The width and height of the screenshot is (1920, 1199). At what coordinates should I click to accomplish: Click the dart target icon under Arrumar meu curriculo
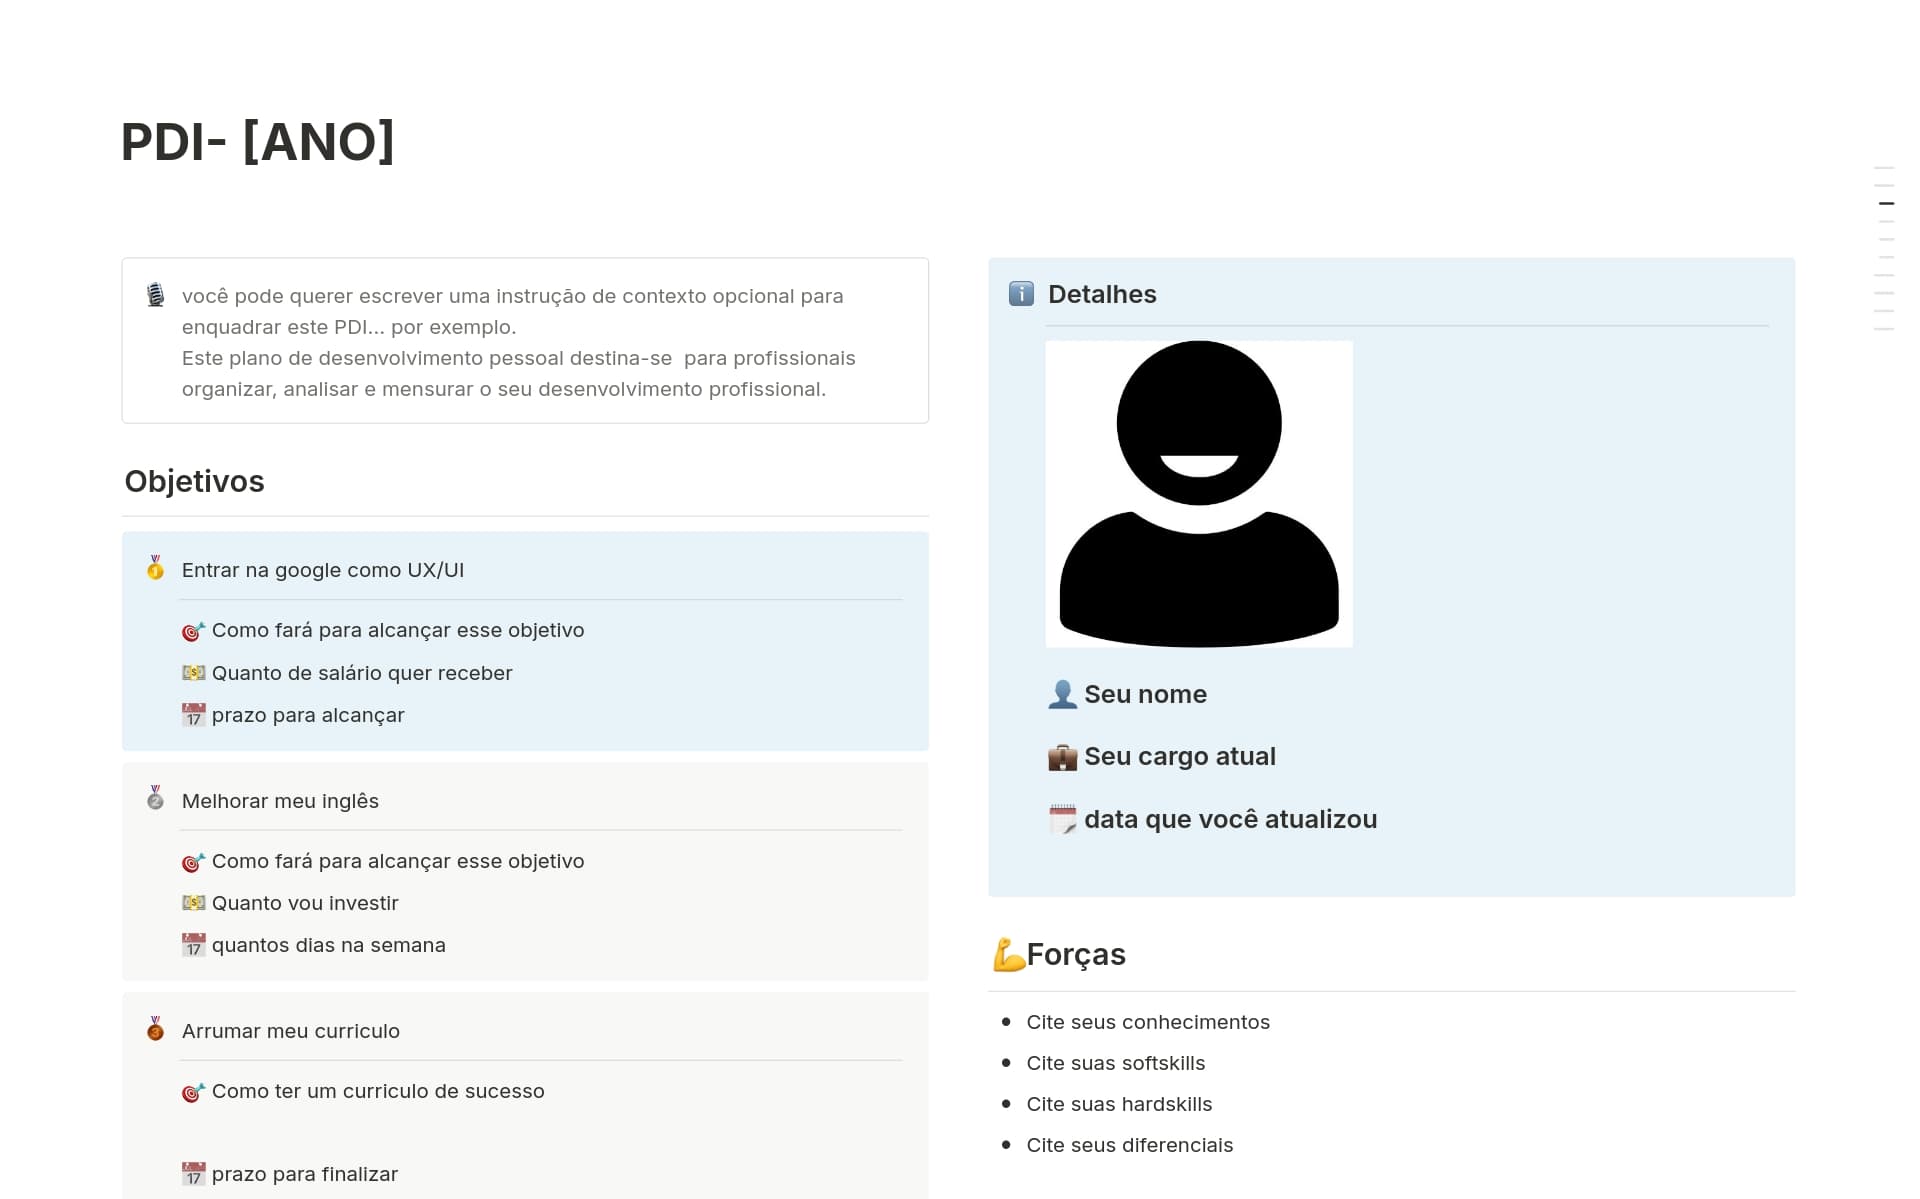click(193, 1092)
